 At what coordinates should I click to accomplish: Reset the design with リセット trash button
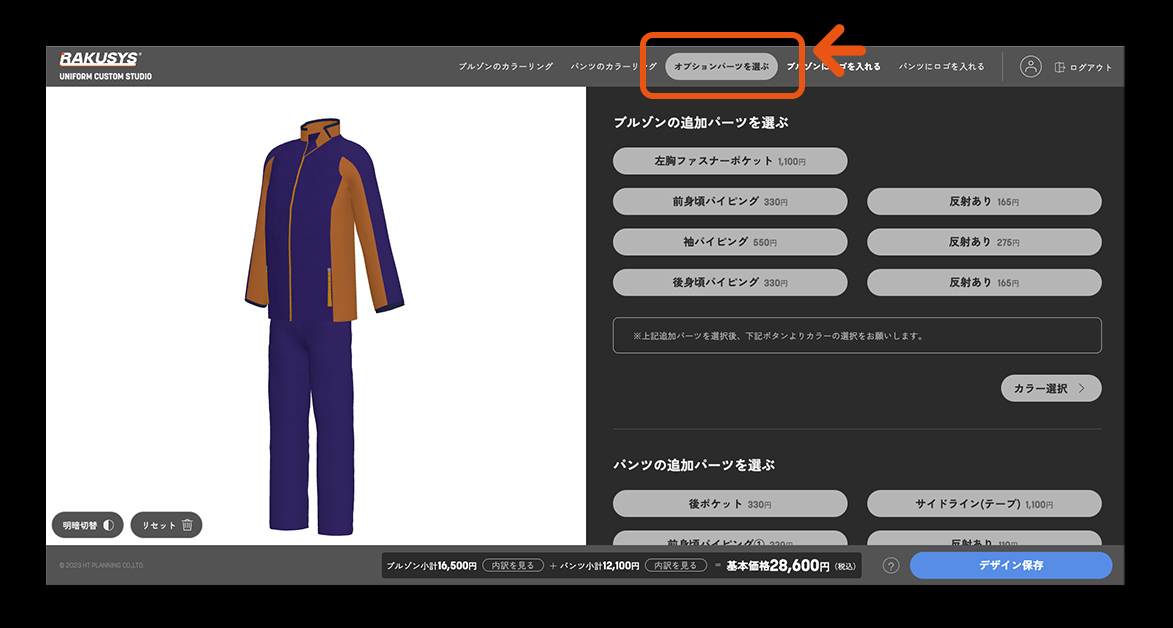pos(166,525)
